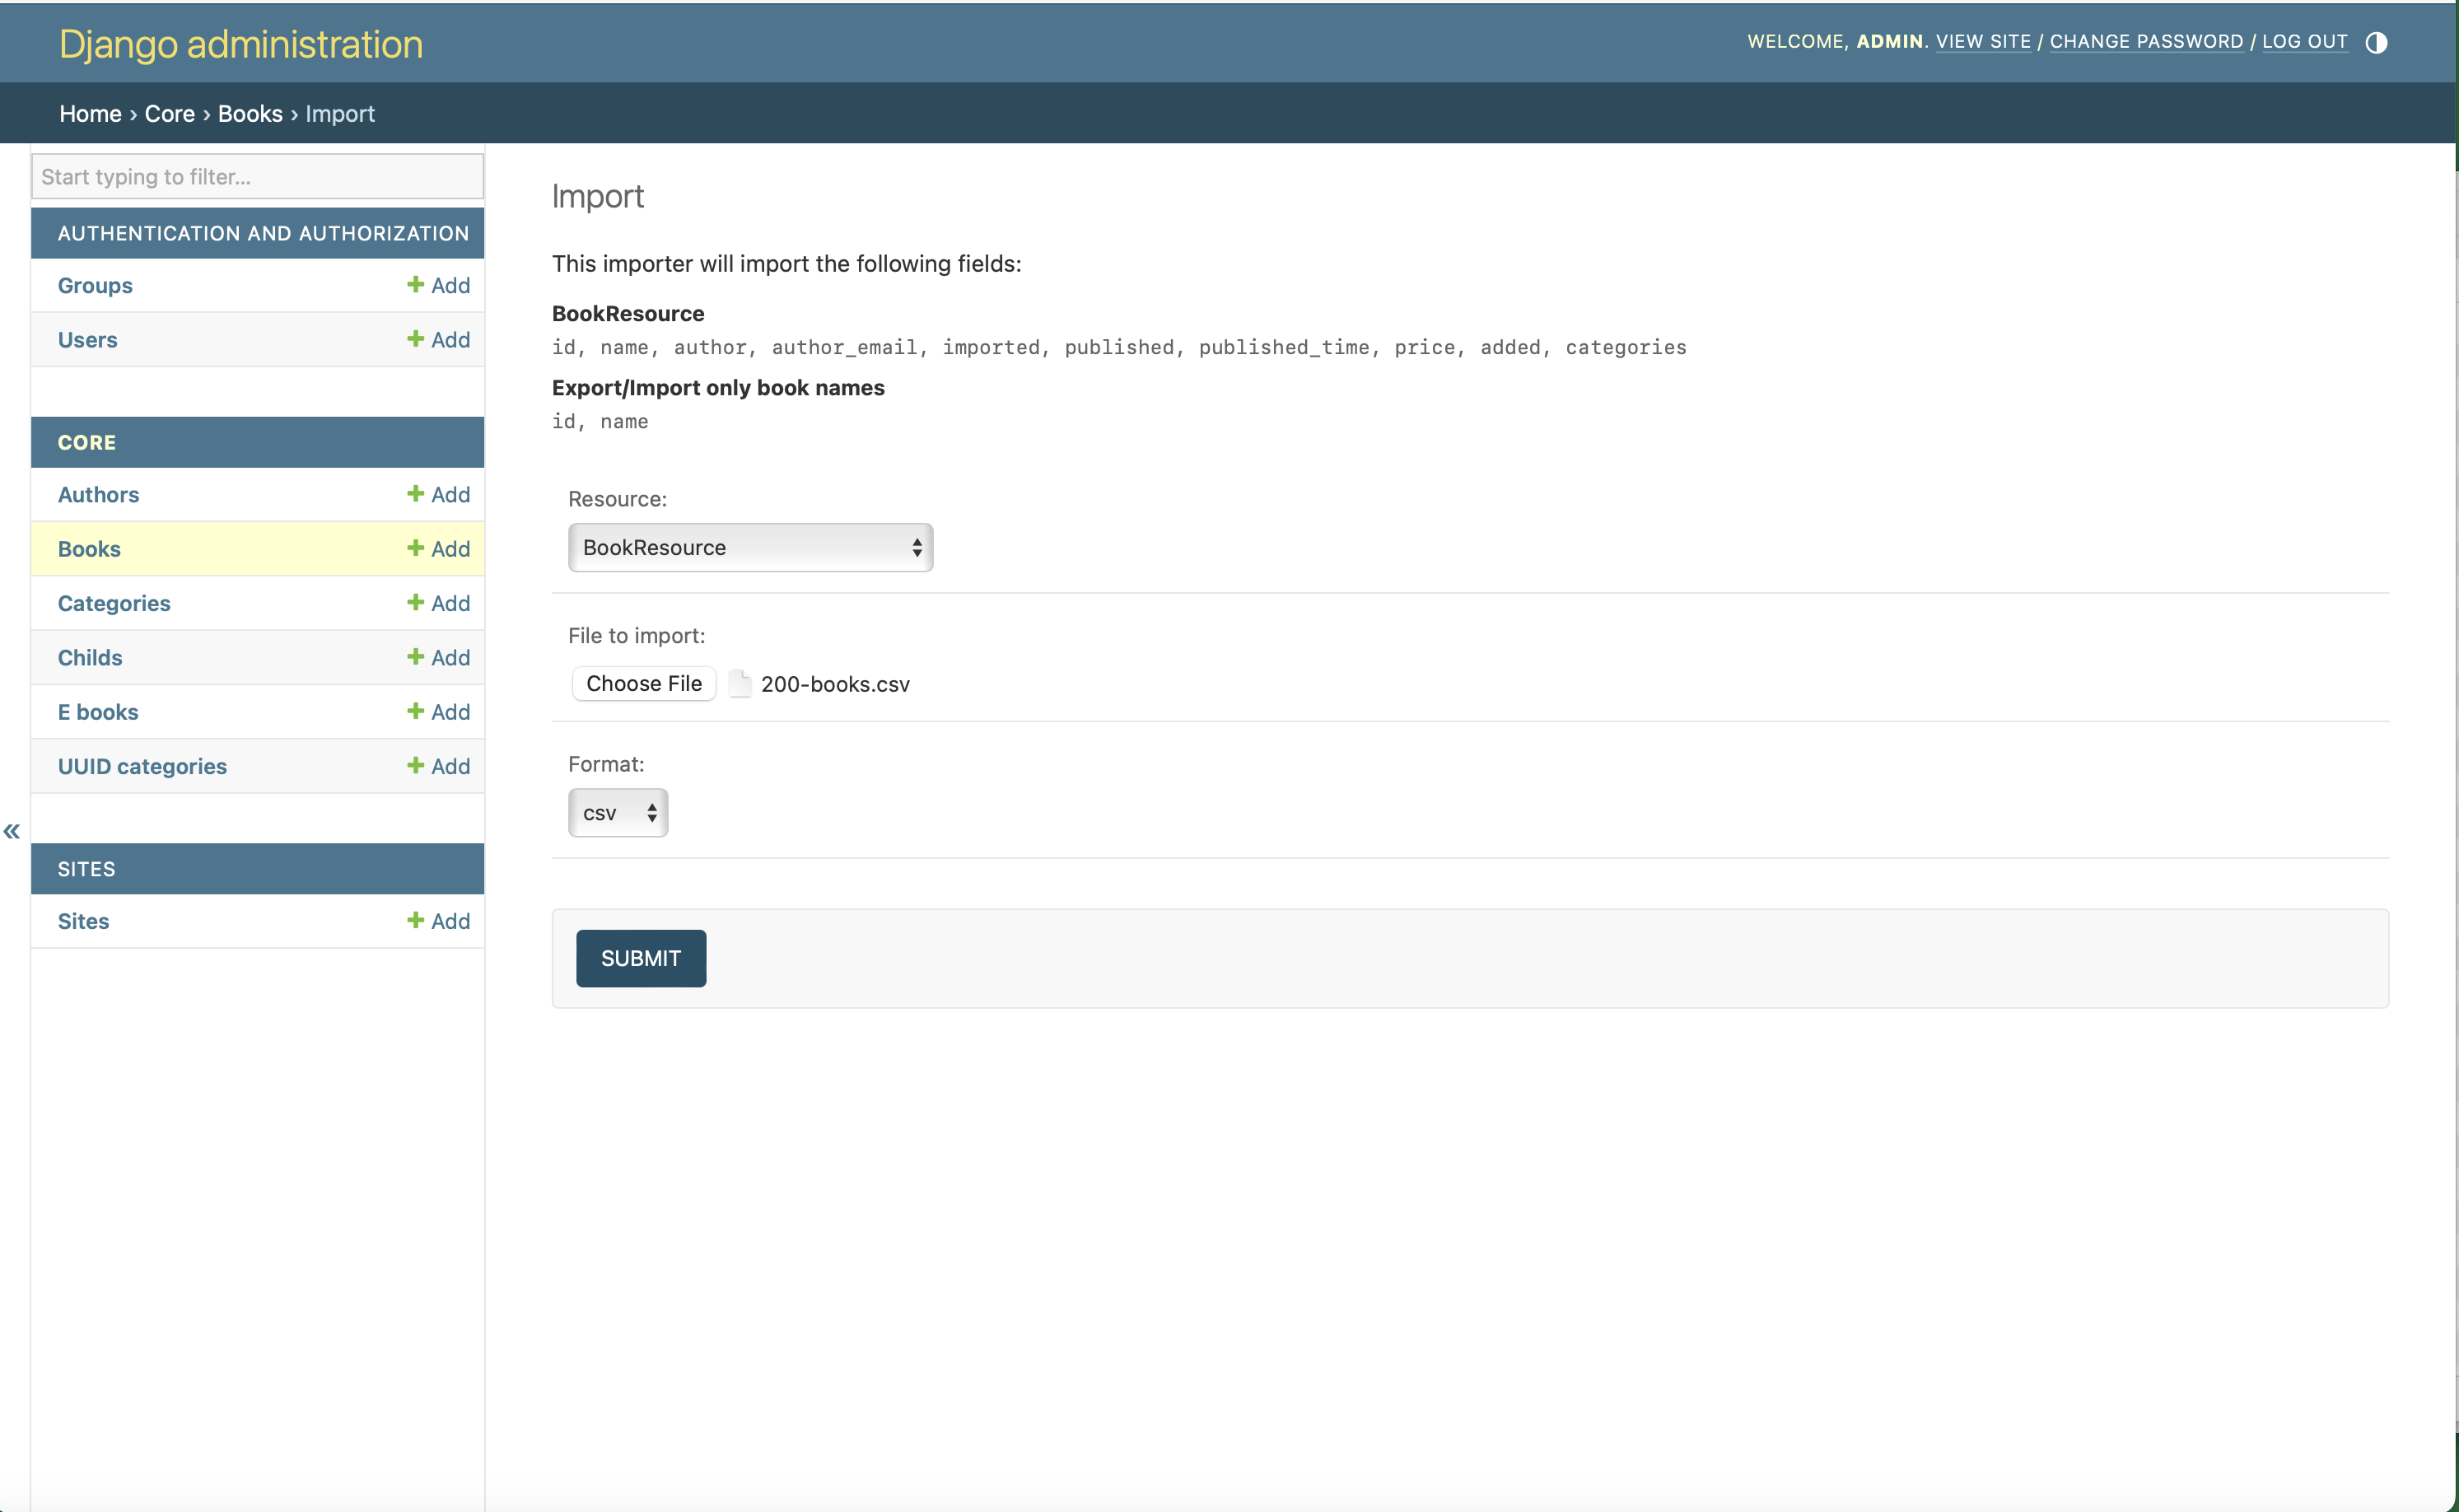2459x1512 pixels.
Task: Open the Django administration title link
Action: click(x=241, y=44)
